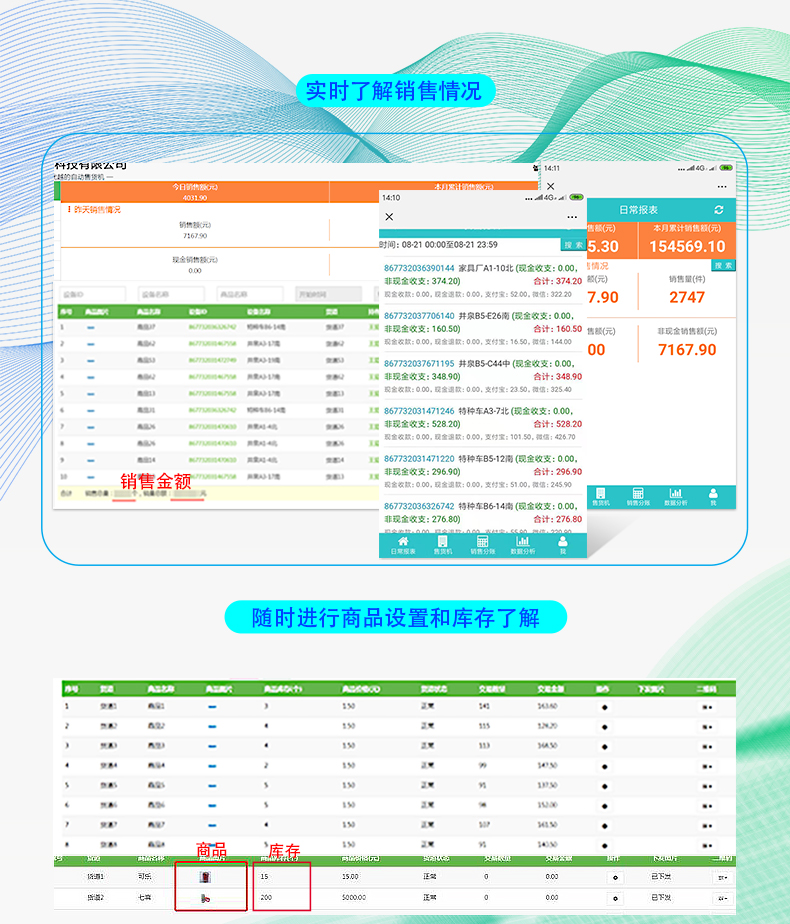Tap 销售分账 calculator icon in front phone's bar
Screen dimensions: 790x924
482,544
